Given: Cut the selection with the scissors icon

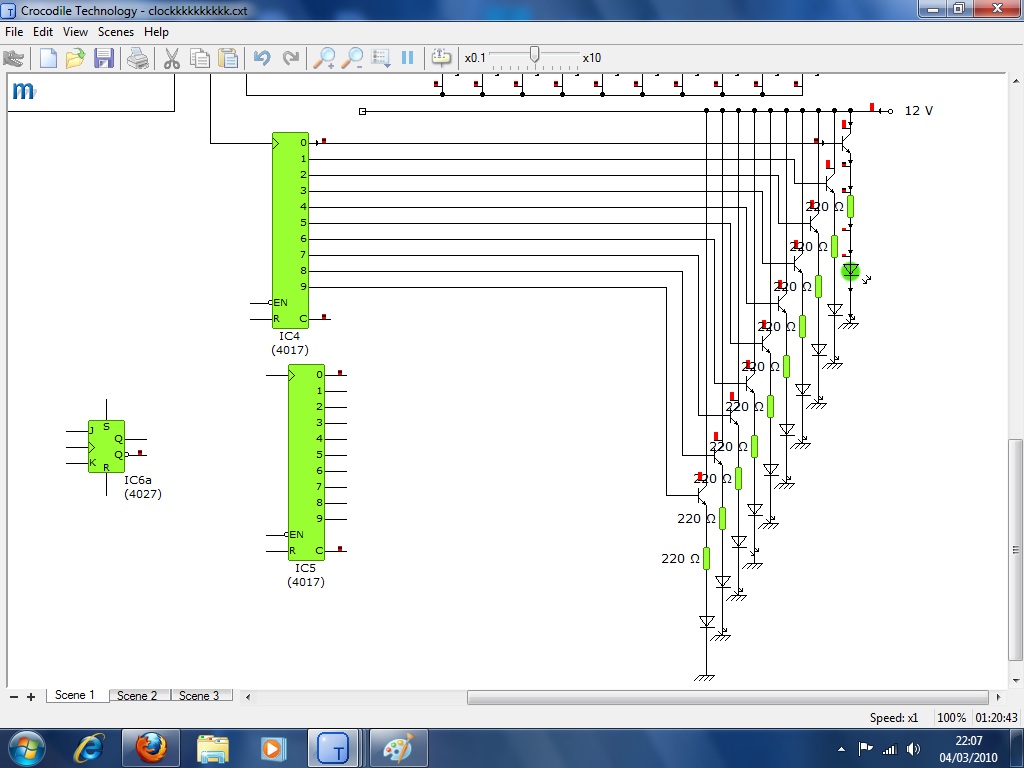Looking at the screenshot, I should (172, 58).
